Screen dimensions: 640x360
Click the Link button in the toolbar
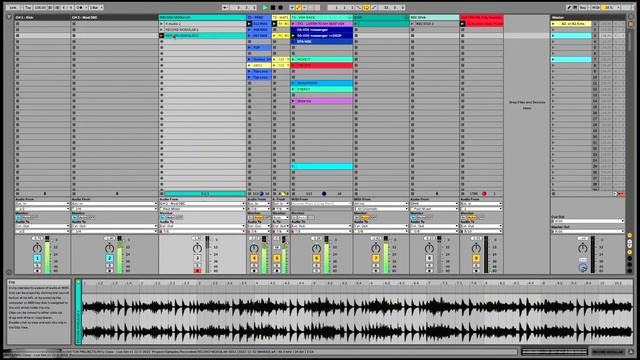pos(13,7)
